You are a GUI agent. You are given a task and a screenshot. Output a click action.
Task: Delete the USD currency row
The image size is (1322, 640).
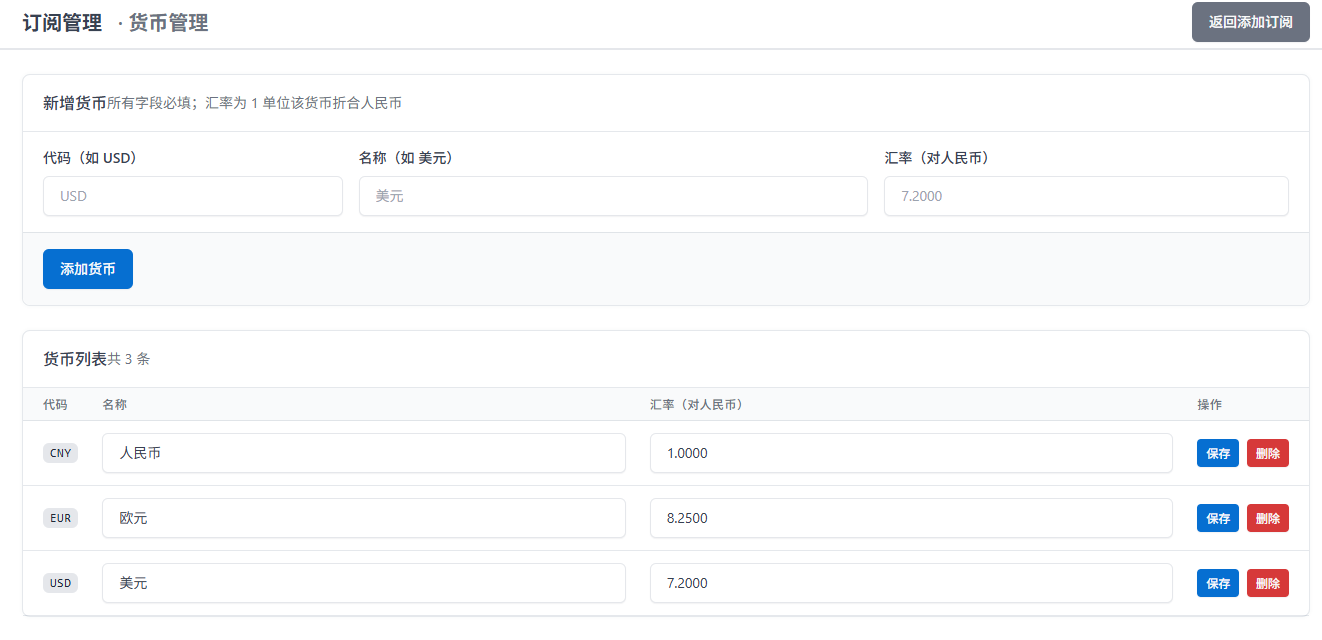pyautogui.click(x=1267, y=583)
